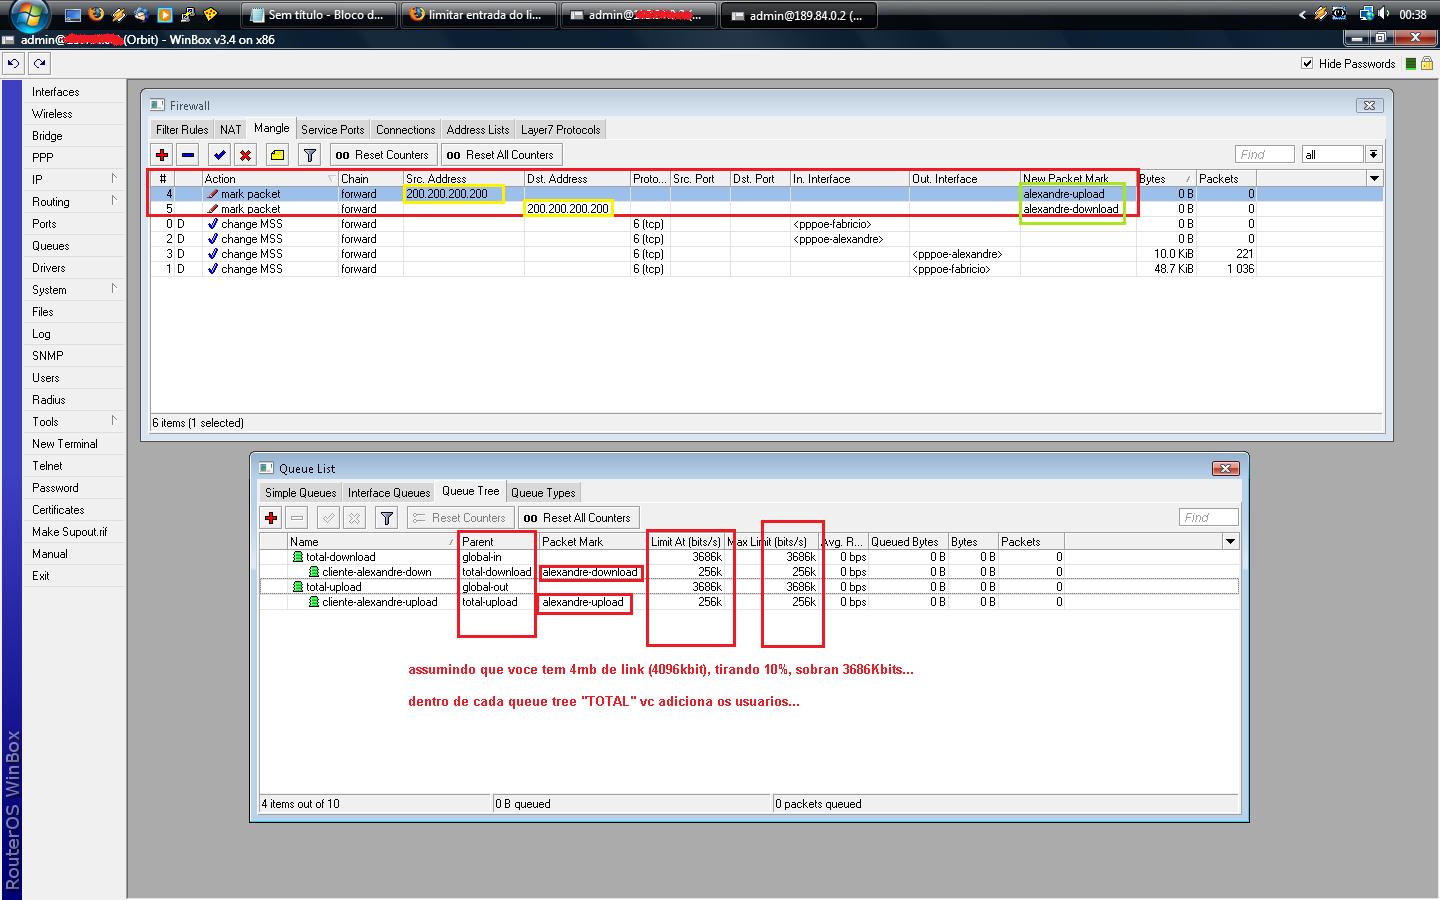Open the filter funnel in Queue List toolbar
The image size is (1440, 900).
pos(387,518)
